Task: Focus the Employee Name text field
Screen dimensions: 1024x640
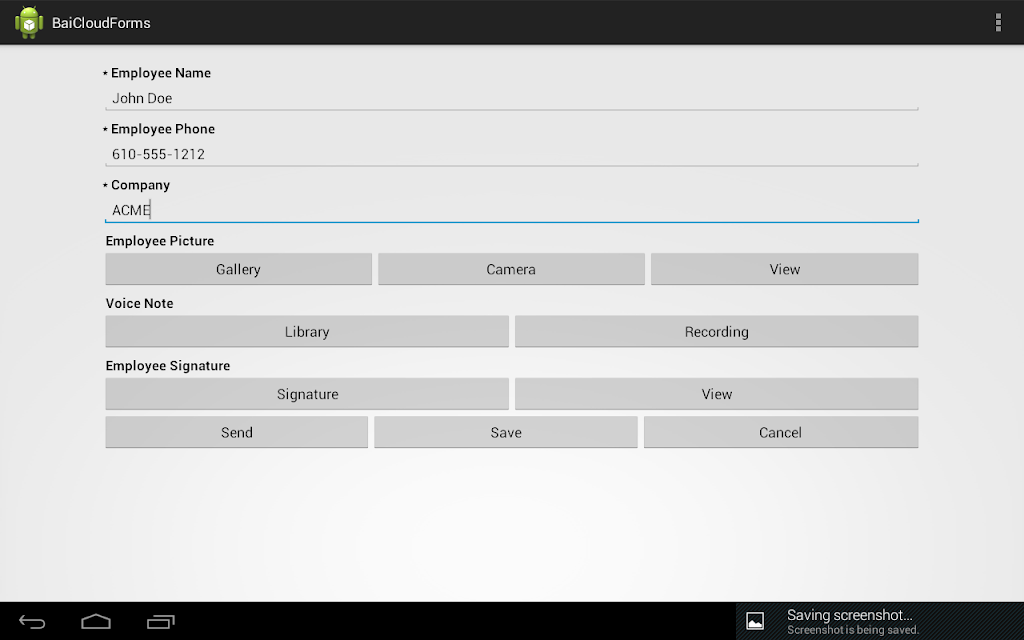Action: coord(512,98)
